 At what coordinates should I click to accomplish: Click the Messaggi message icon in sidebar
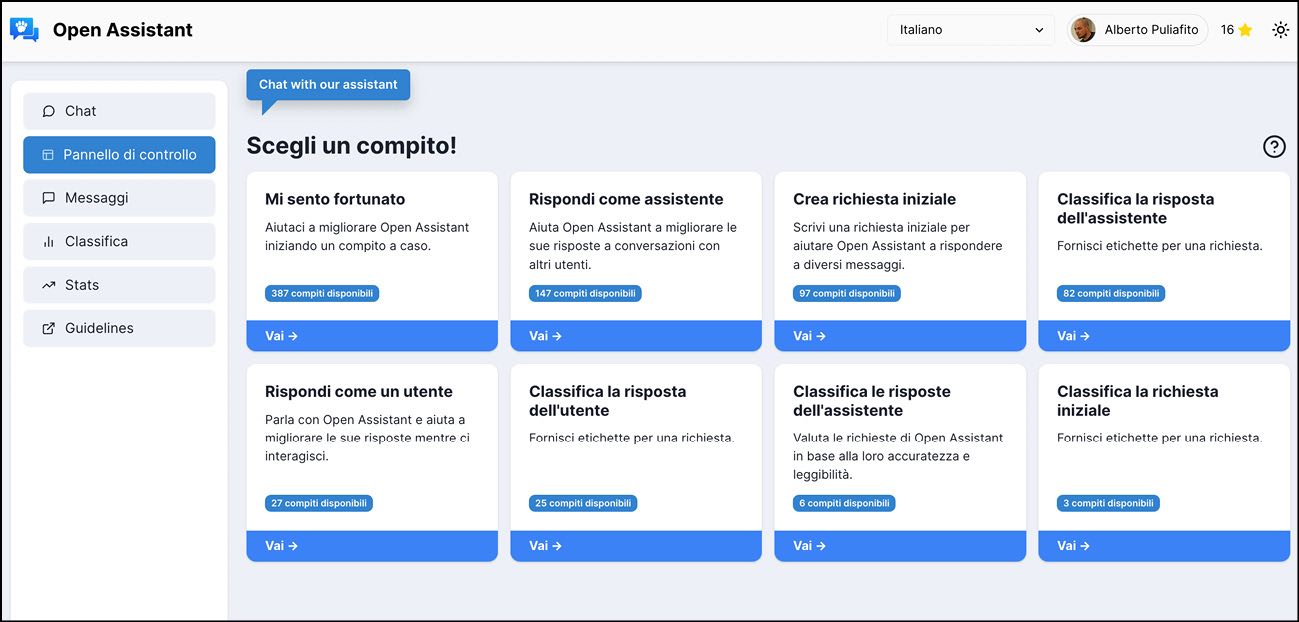pos(48,198)
